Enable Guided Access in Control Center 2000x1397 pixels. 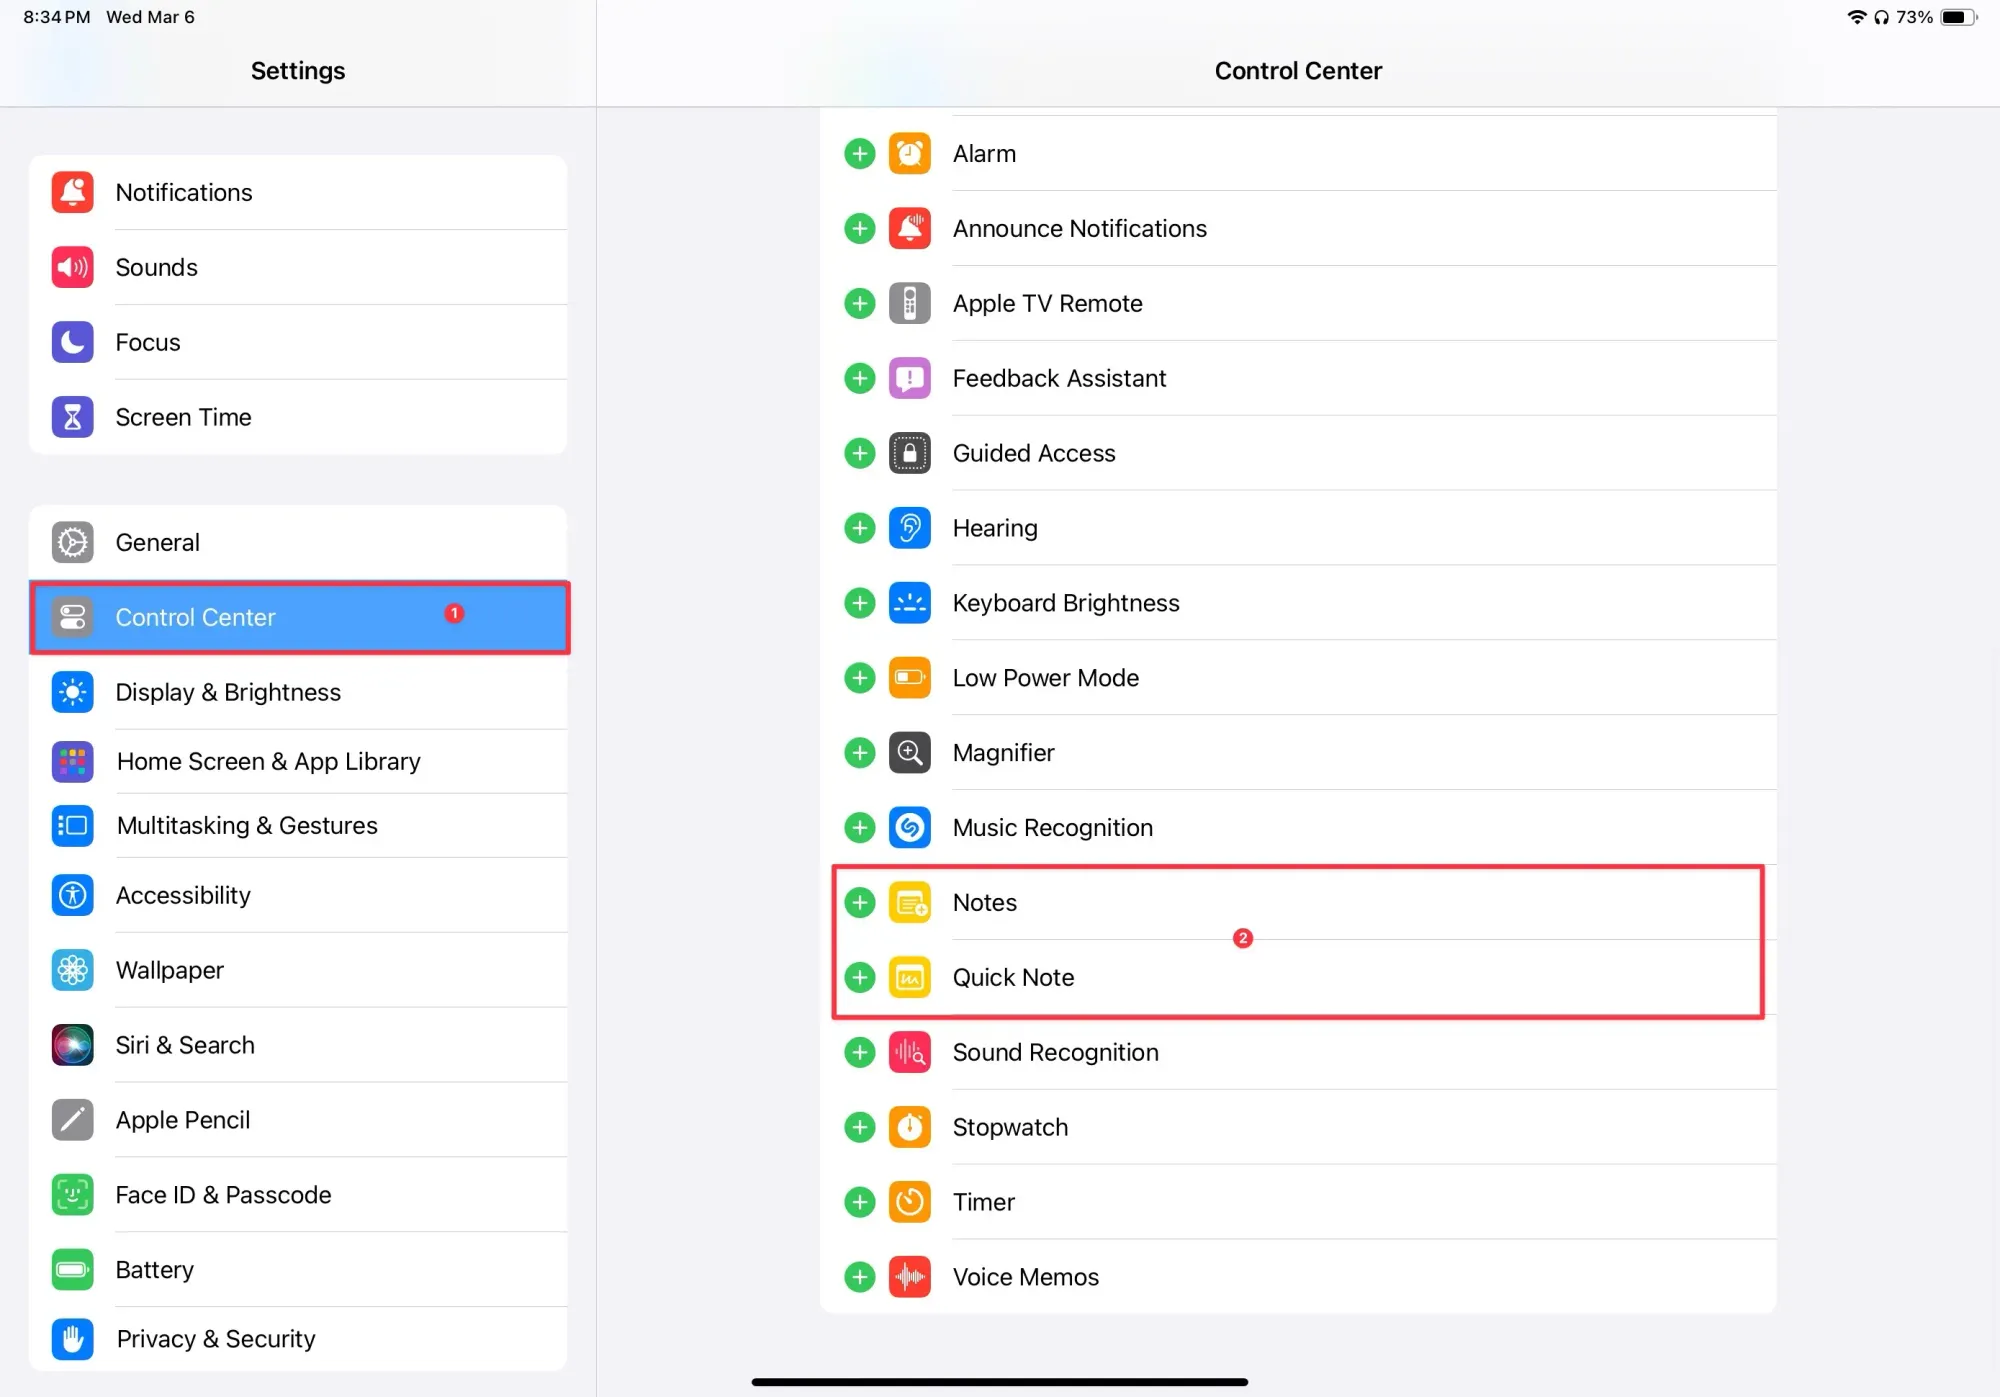859,451
